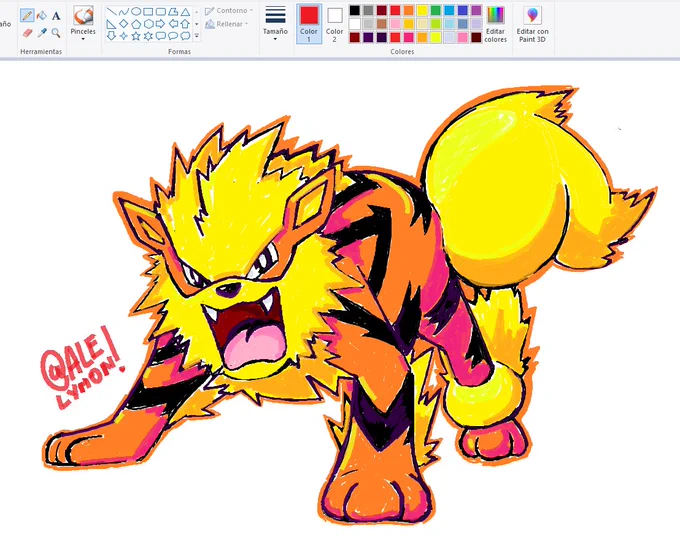Select the indigo blue swatch in the top row
Screen dimensions: 680x539
click(463, 10)
